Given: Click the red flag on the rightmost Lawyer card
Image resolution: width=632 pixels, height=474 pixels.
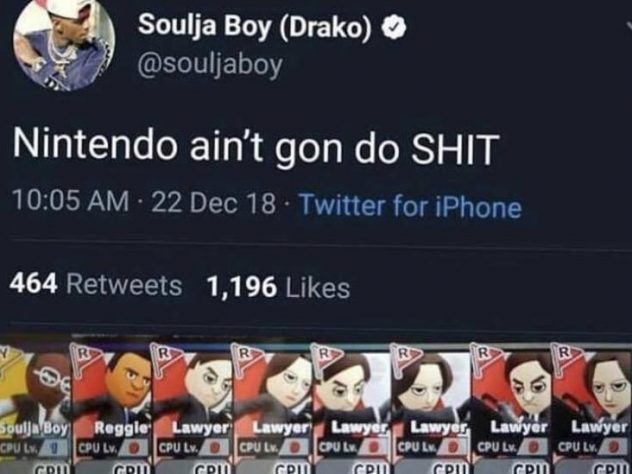Looking at the screenshot, I should [568, 358].
